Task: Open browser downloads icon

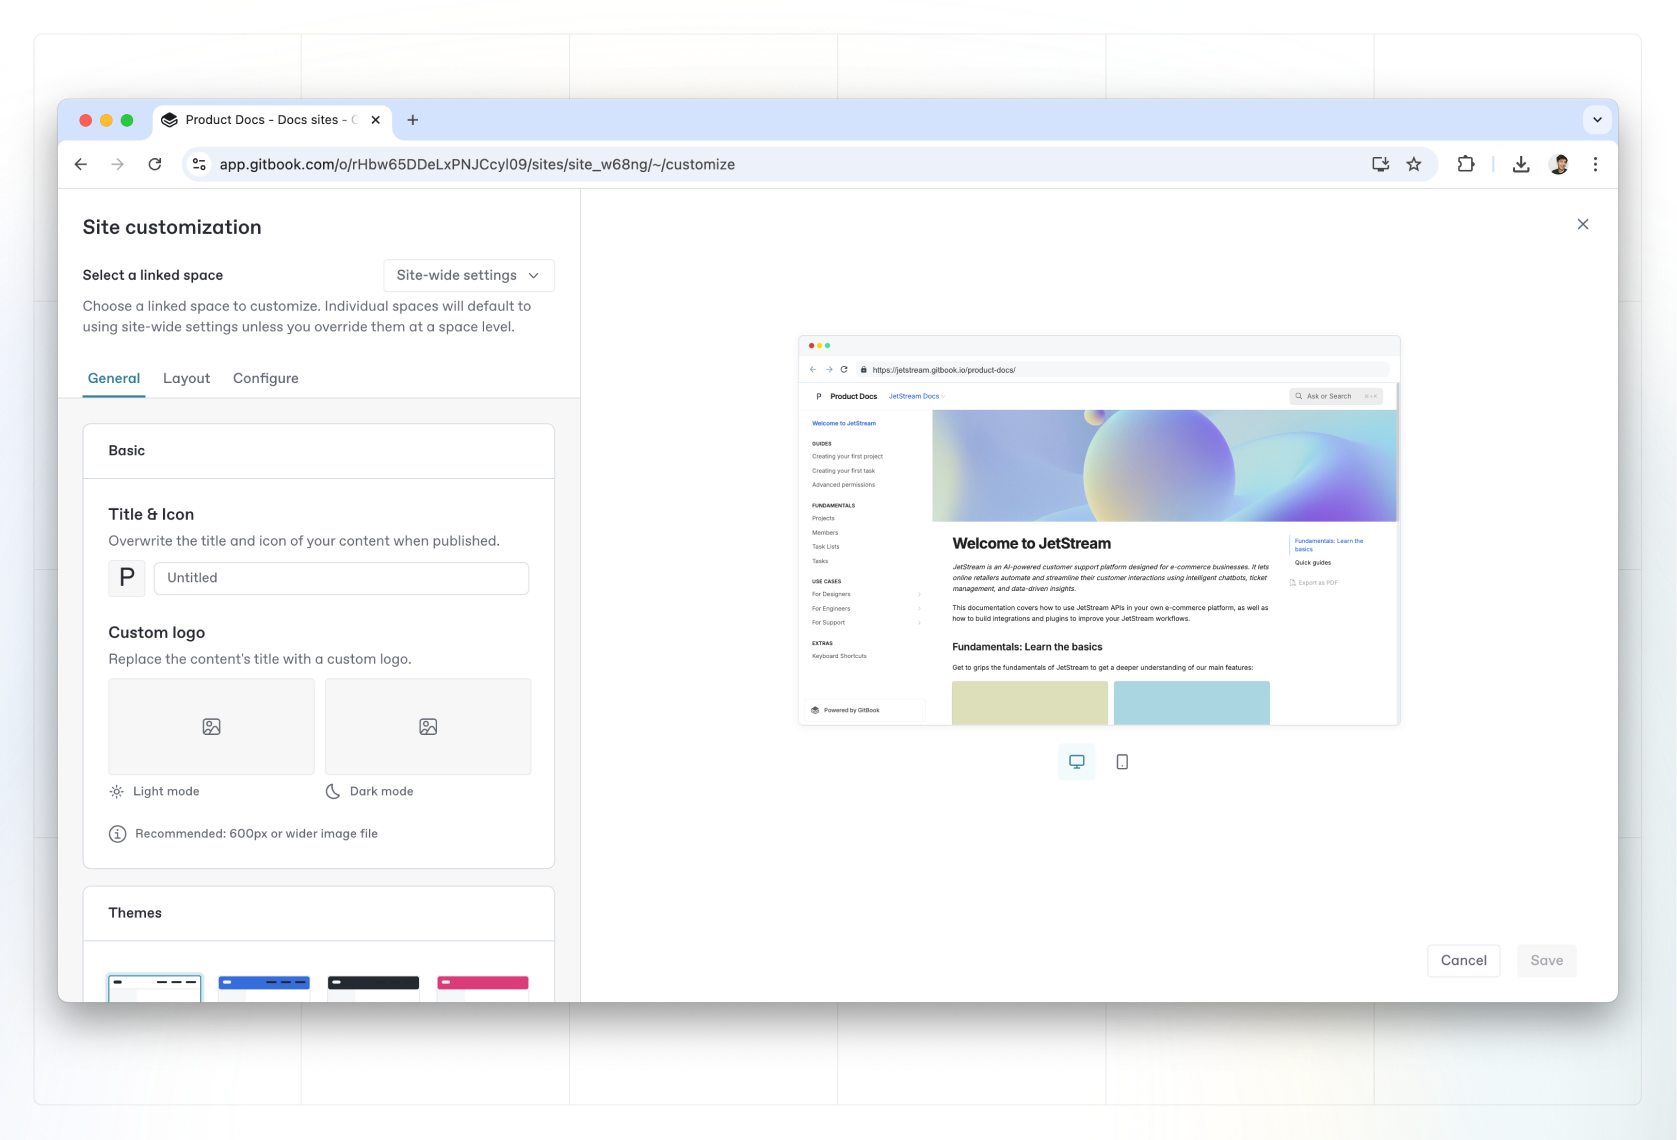Action: 1521,164
